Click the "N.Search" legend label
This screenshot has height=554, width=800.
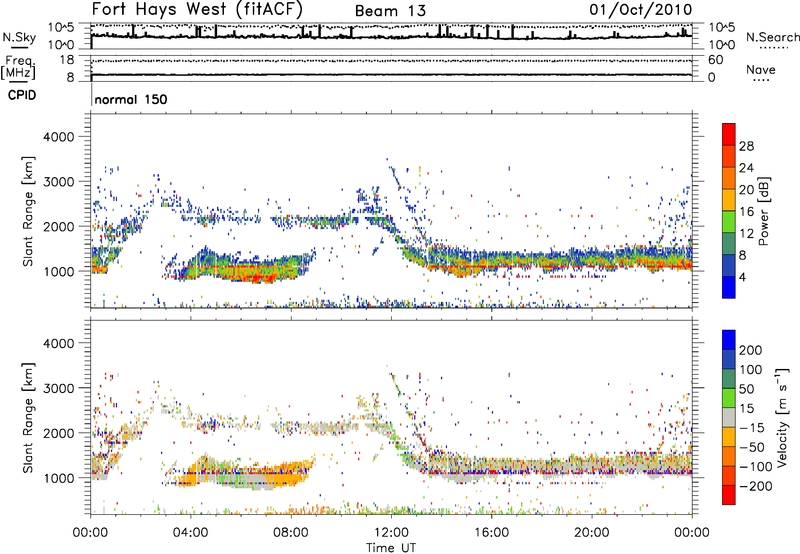click(772, 37)
